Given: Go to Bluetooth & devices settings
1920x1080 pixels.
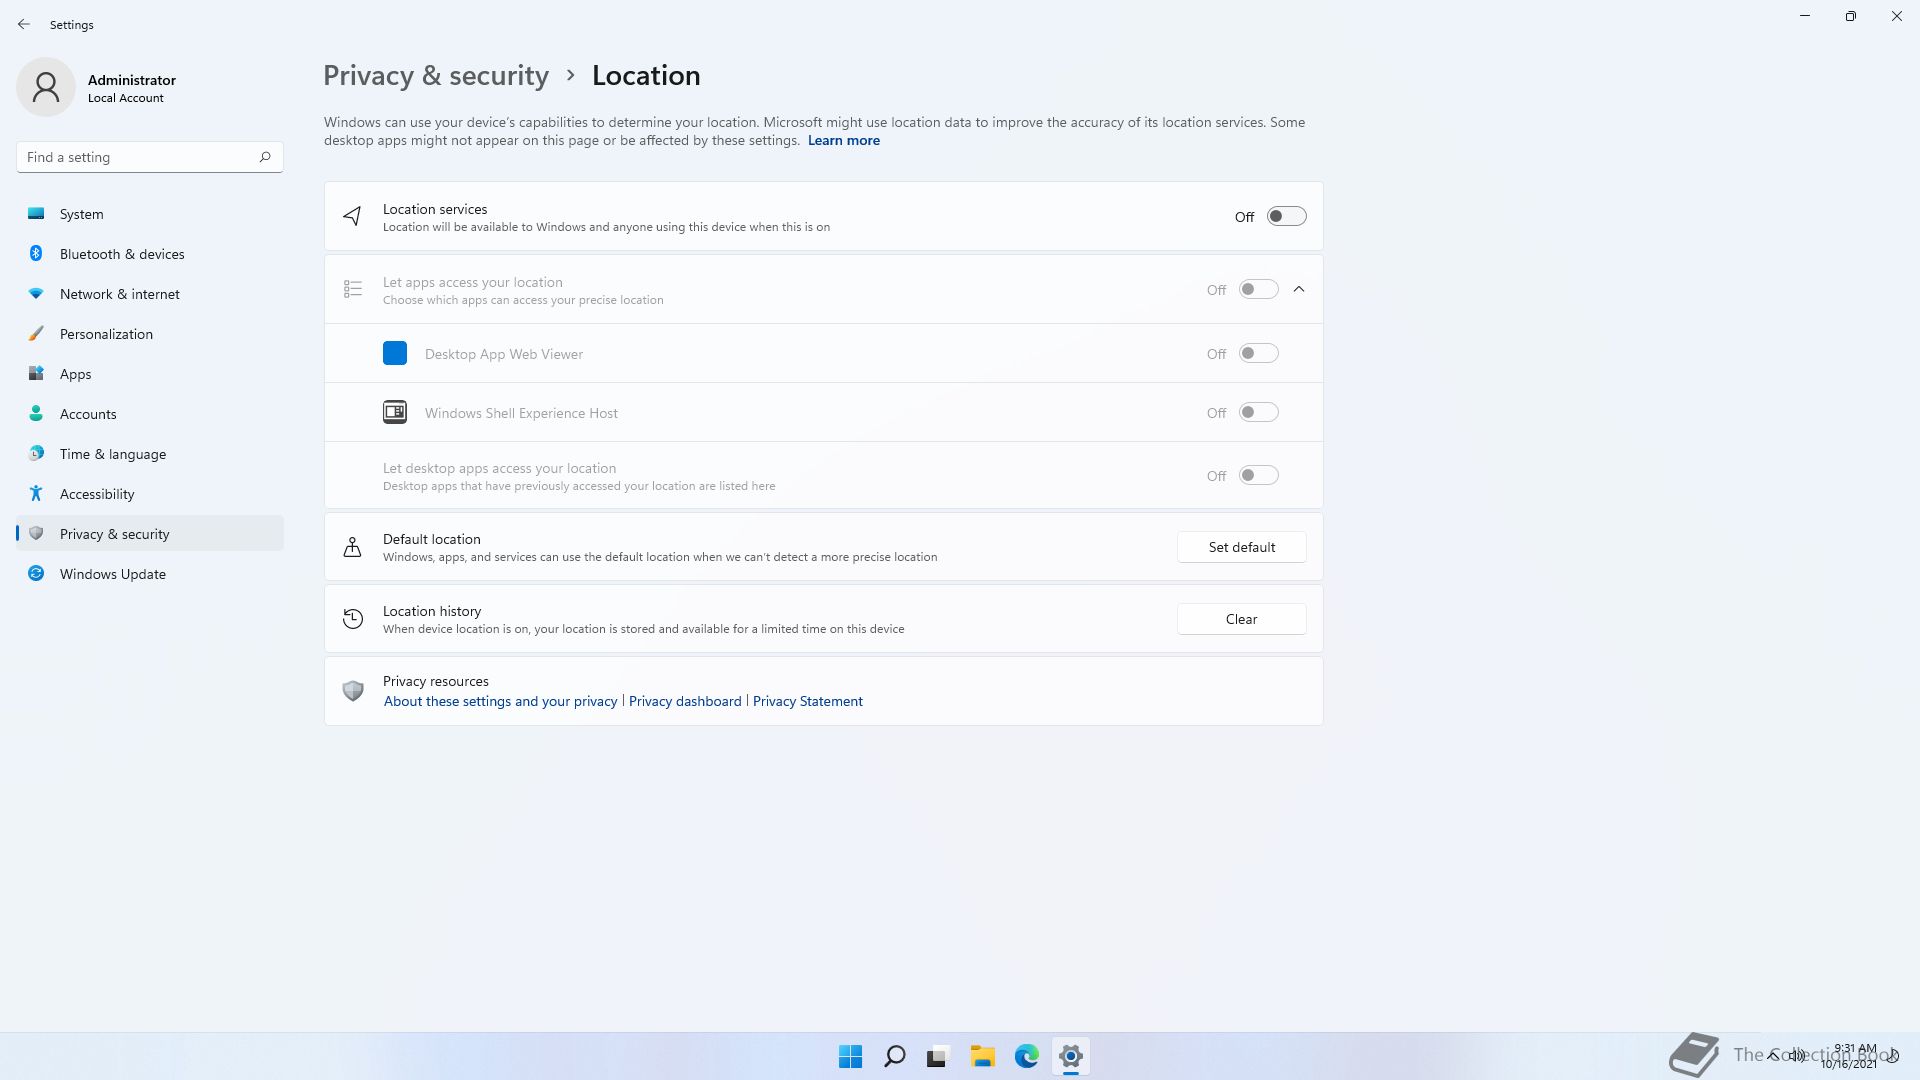Looking at the screenshot, I should click(x=150, y=253).
